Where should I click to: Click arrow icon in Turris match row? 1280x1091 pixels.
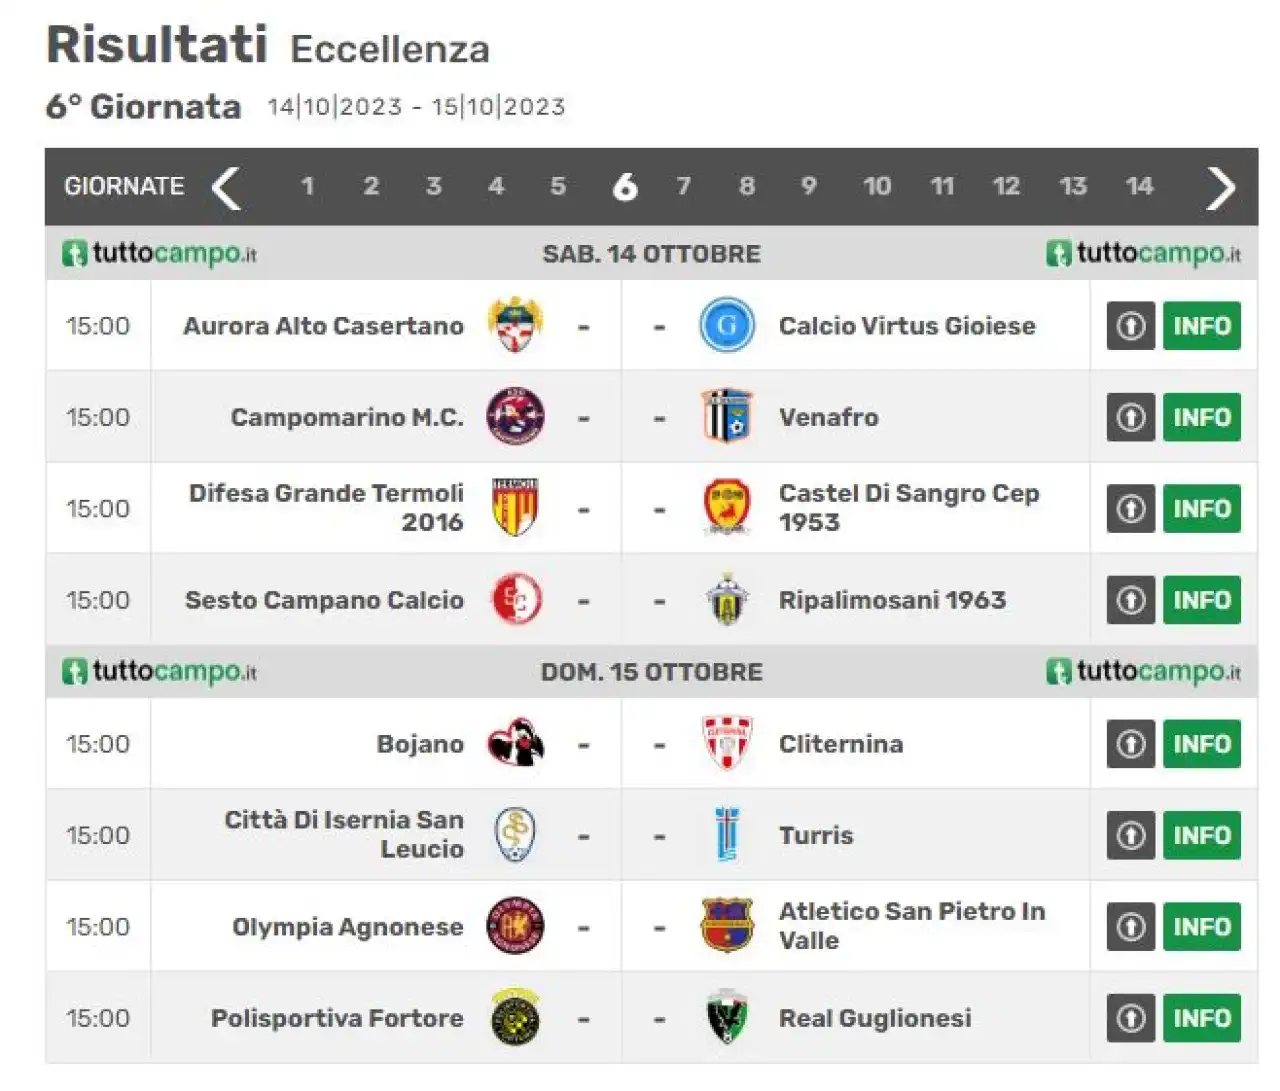[x=1131, y=835]
